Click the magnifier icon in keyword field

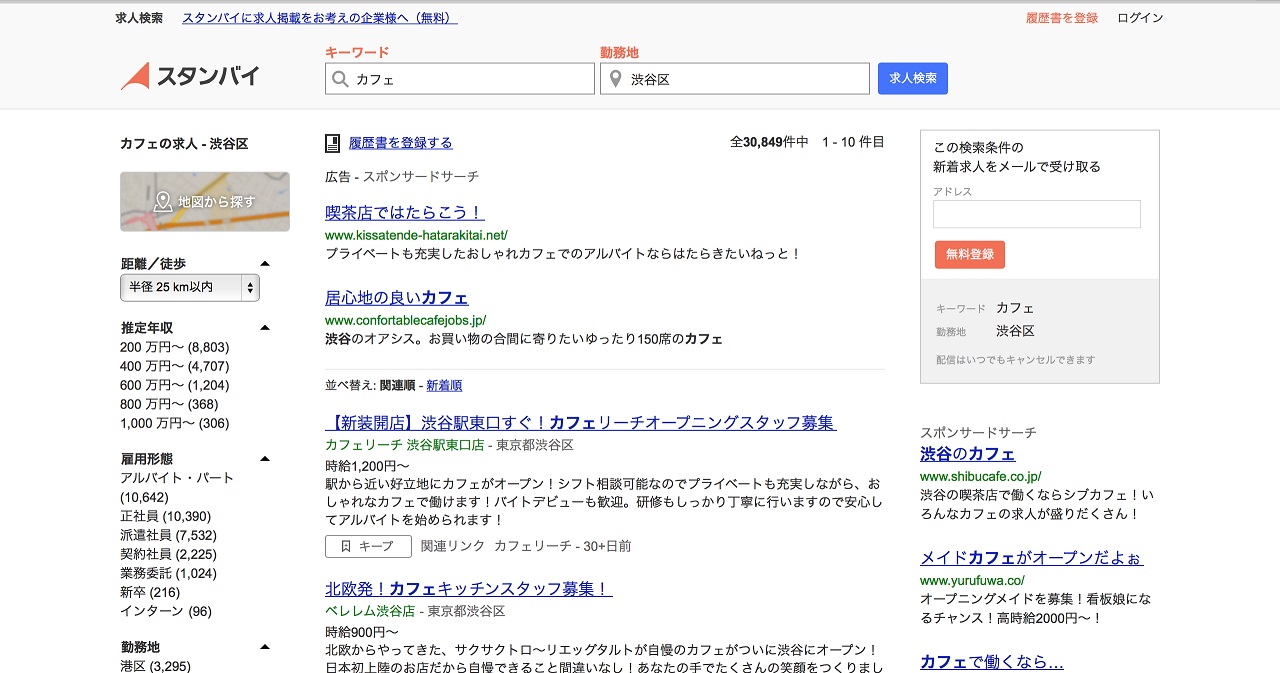(x=341, y=79)
